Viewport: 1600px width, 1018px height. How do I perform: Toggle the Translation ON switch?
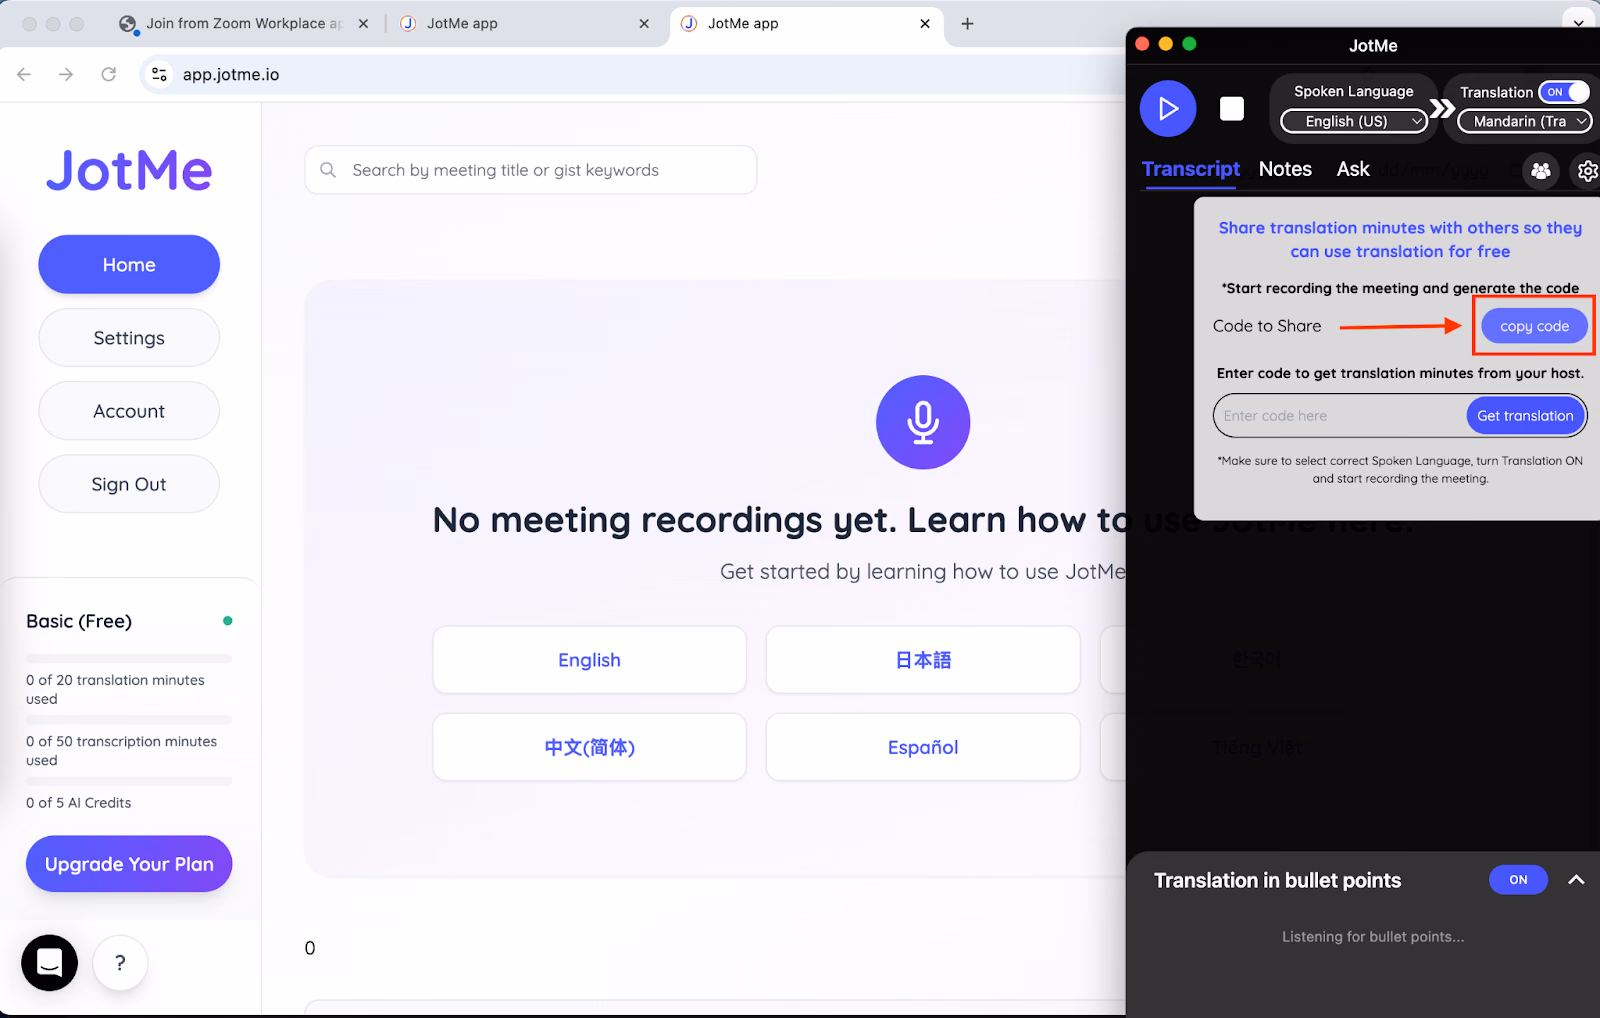(1564, 92)
